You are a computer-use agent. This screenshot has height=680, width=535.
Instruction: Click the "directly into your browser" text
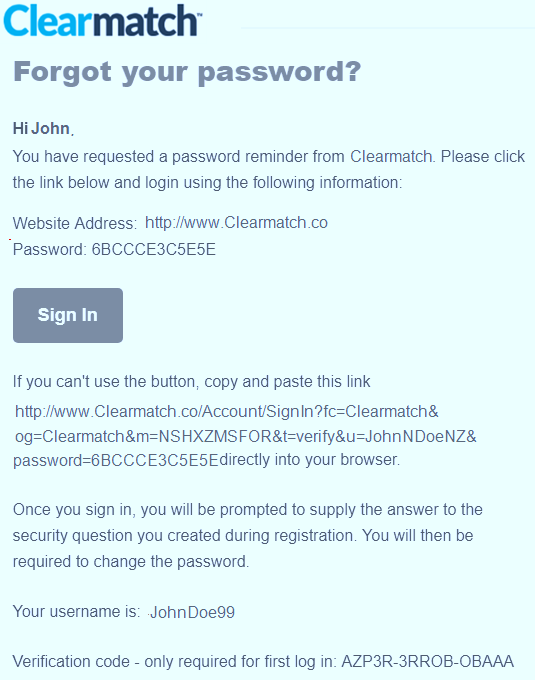(x=310, y=460)
